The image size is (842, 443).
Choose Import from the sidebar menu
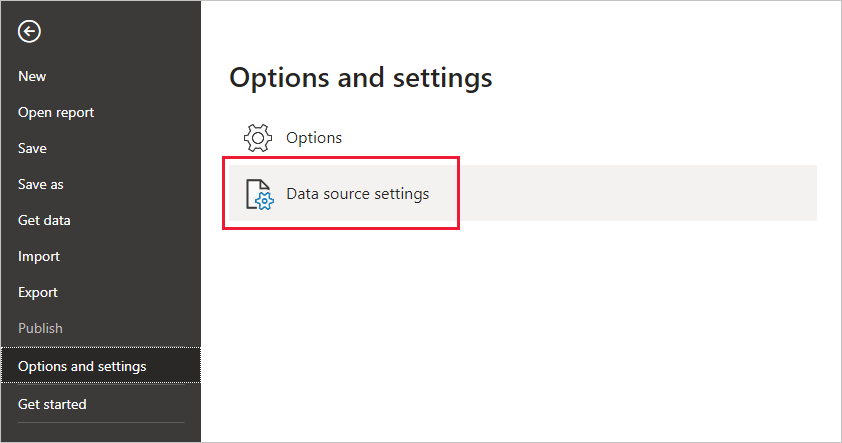39,256
